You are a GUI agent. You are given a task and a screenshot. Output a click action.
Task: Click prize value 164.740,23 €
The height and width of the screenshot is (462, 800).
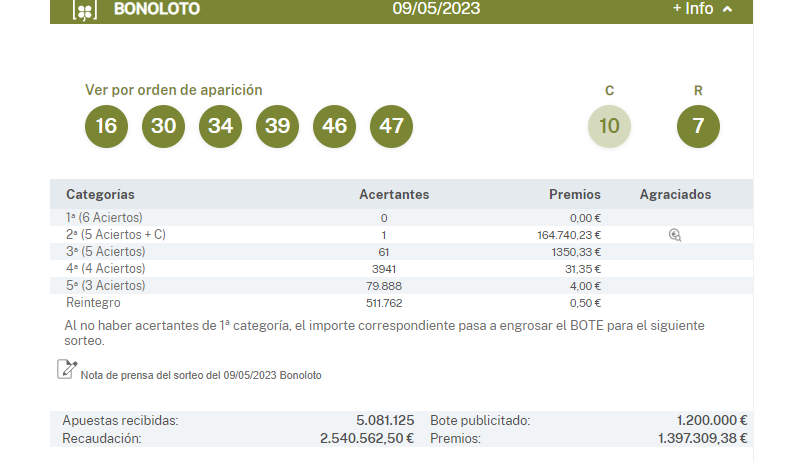pos(569,235)
